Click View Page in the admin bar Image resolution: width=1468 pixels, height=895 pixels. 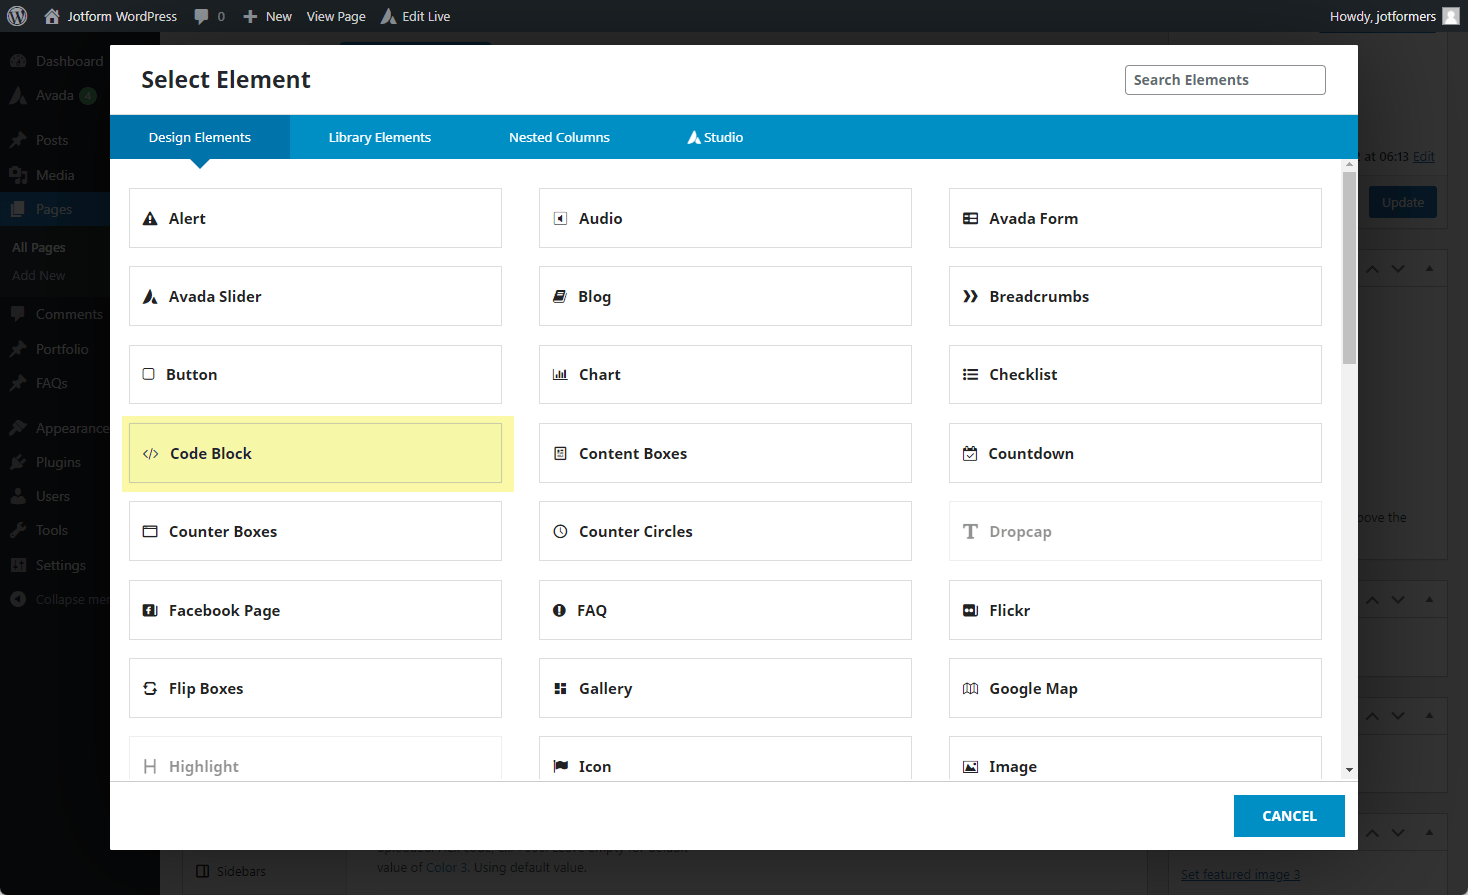[336, 17]
